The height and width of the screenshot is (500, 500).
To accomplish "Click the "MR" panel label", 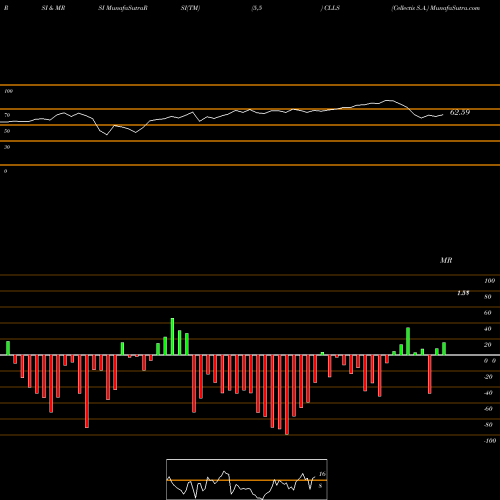I will [446, 260].
